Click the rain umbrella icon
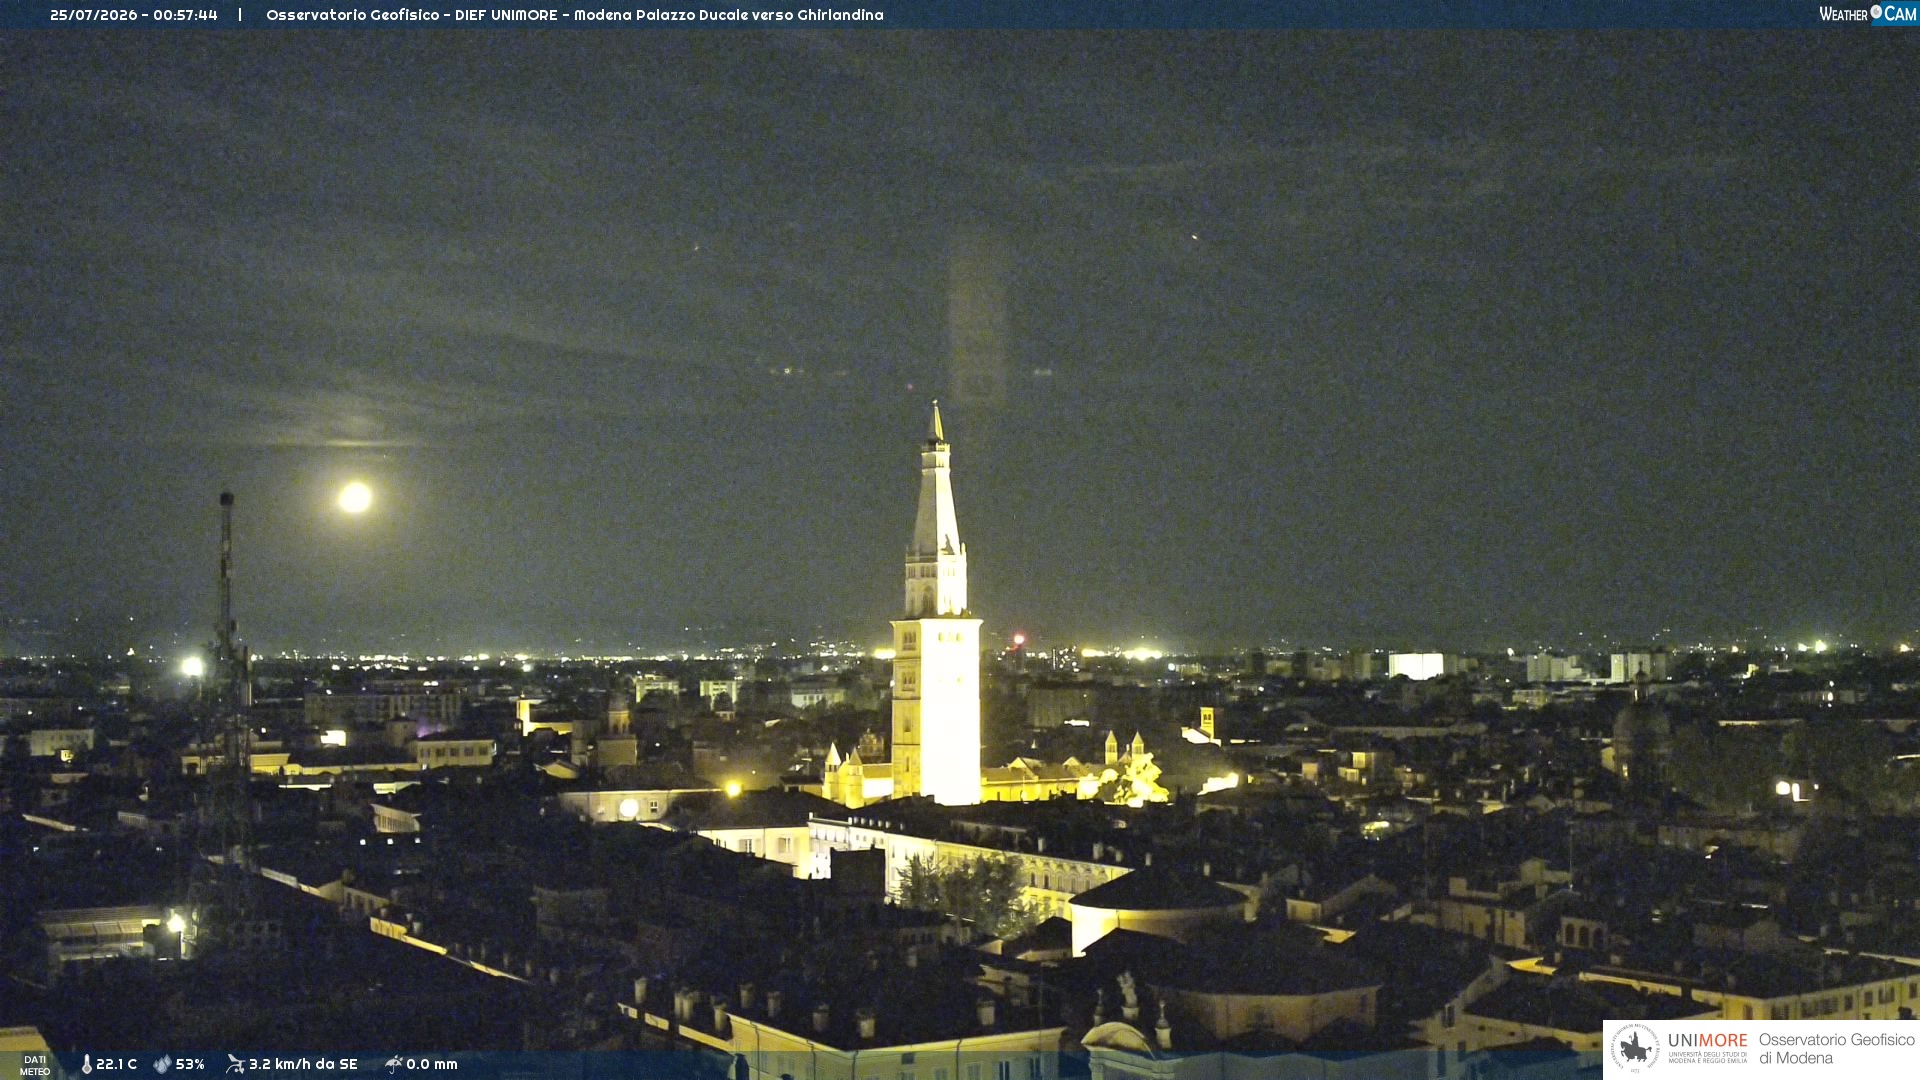The height and width of the screenshot is (1080, 1920). pyautogui.click(x=394, y=1064)
